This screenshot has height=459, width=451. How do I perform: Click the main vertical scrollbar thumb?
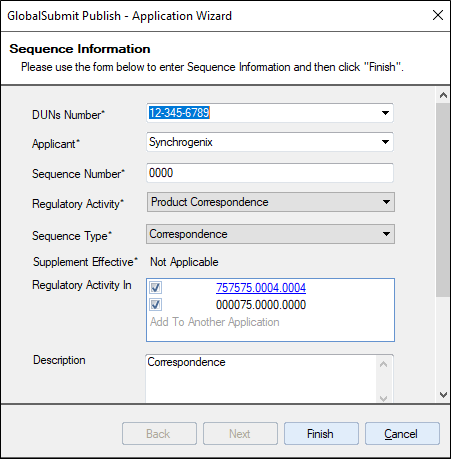click(x=443, y=200)
